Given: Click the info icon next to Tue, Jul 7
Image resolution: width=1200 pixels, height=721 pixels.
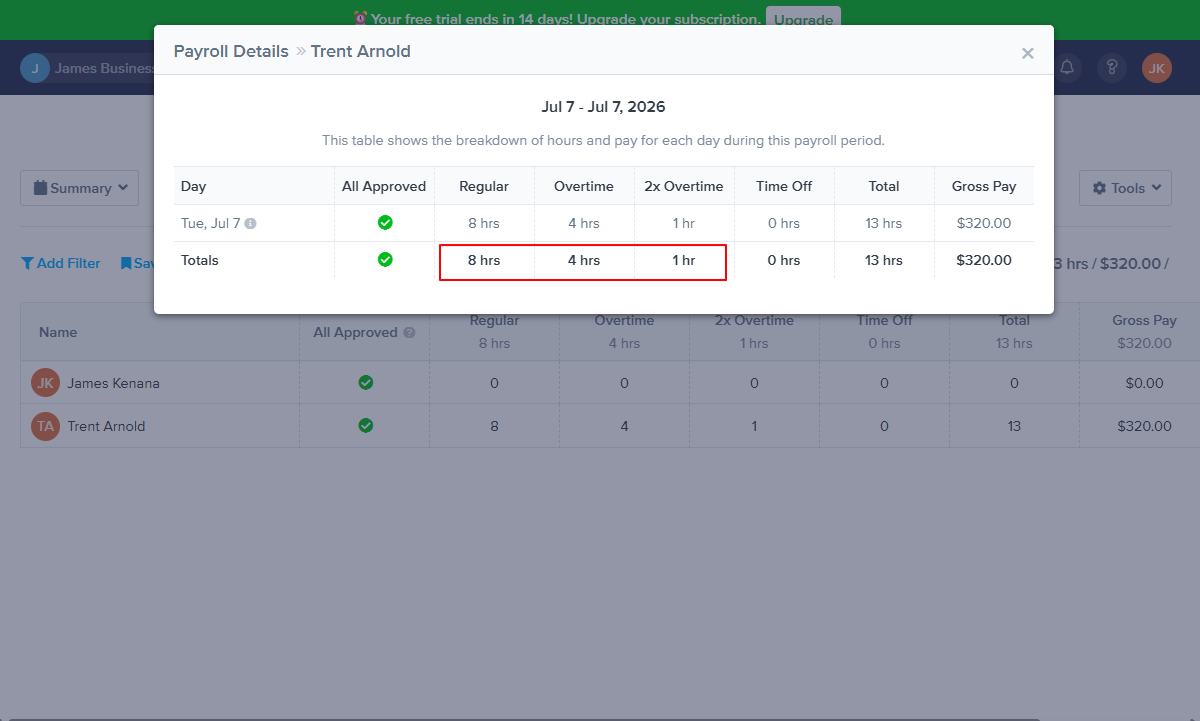Looking at the screenshot, I should (x=250, y=224).
